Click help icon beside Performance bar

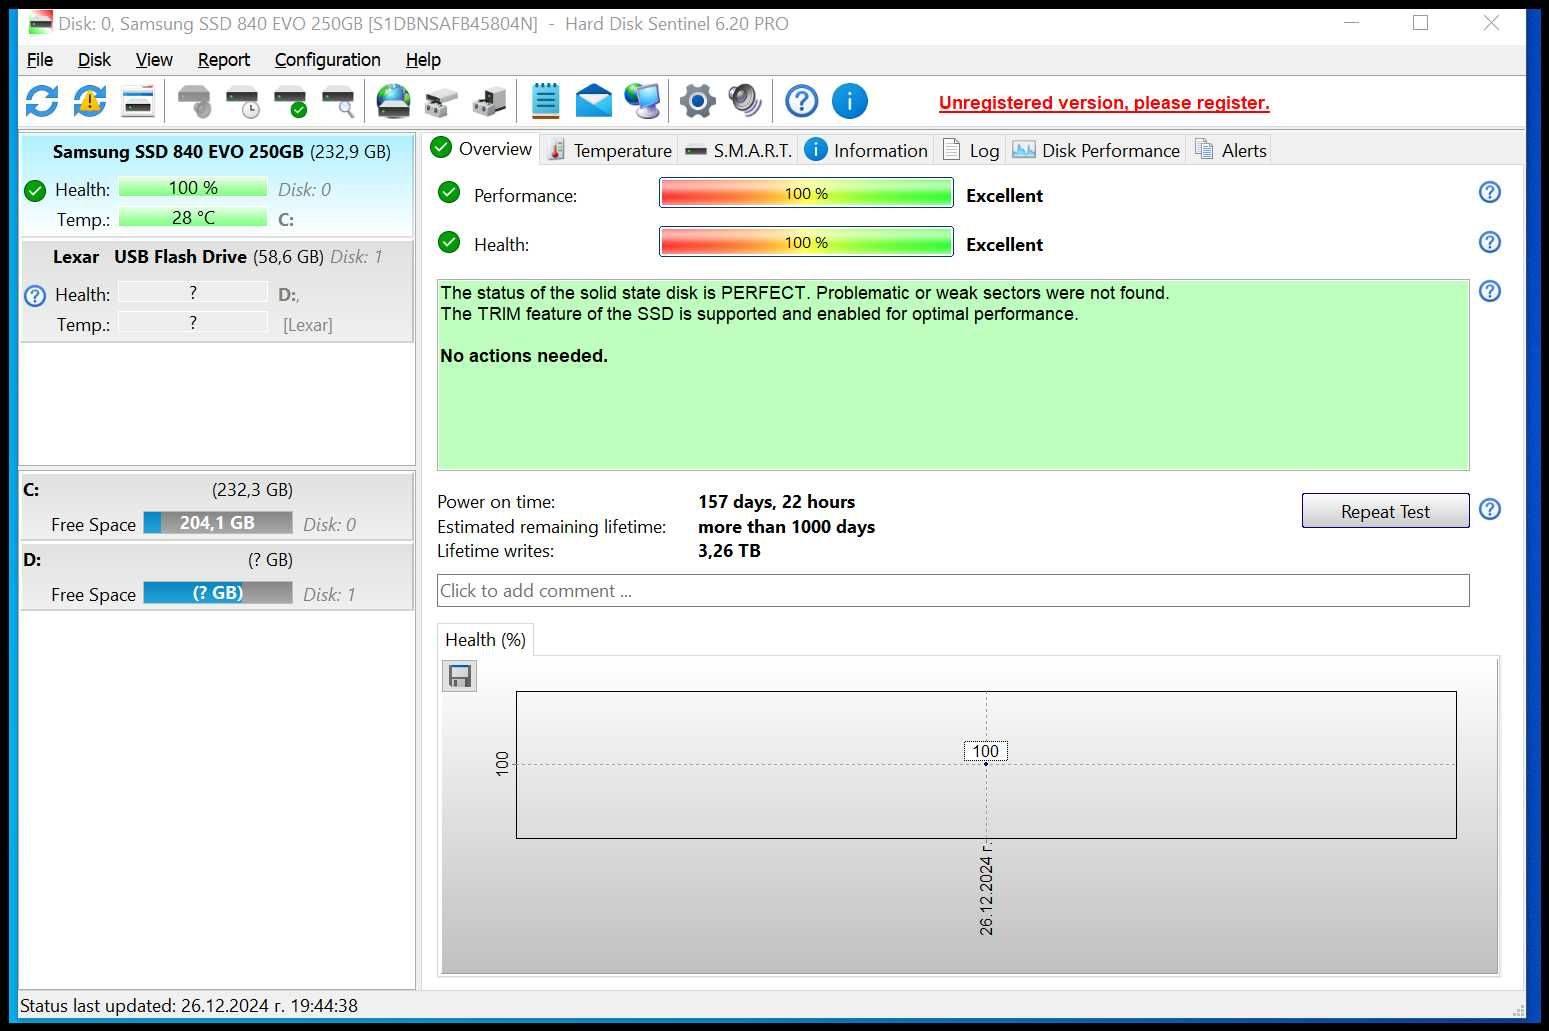[x=1490, y=192]
